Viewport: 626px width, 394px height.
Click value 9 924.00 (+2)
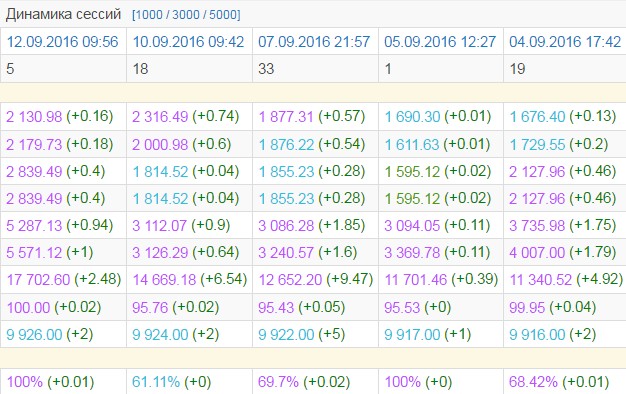coord(176,335)
